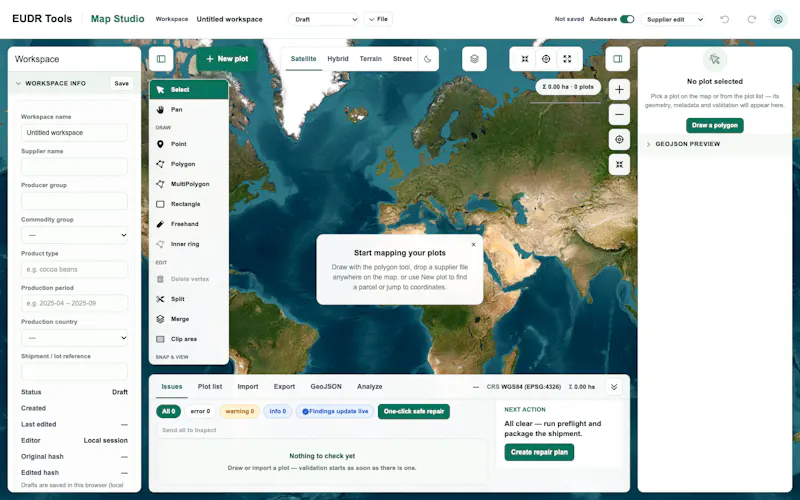800x500 pixels.
Task: Switch to Terrain basemap tab
Action: pyautogui.click(x=370, y=59)
